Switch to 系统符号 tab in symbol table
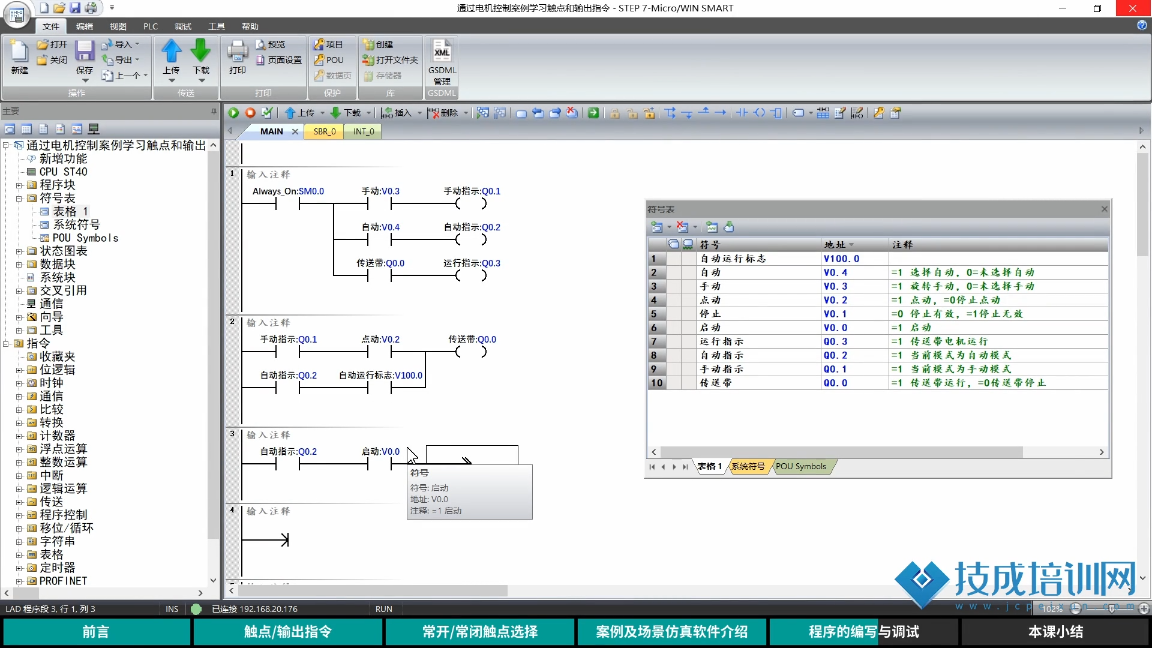Screen dimensions: 1152x648 [747, 467]
